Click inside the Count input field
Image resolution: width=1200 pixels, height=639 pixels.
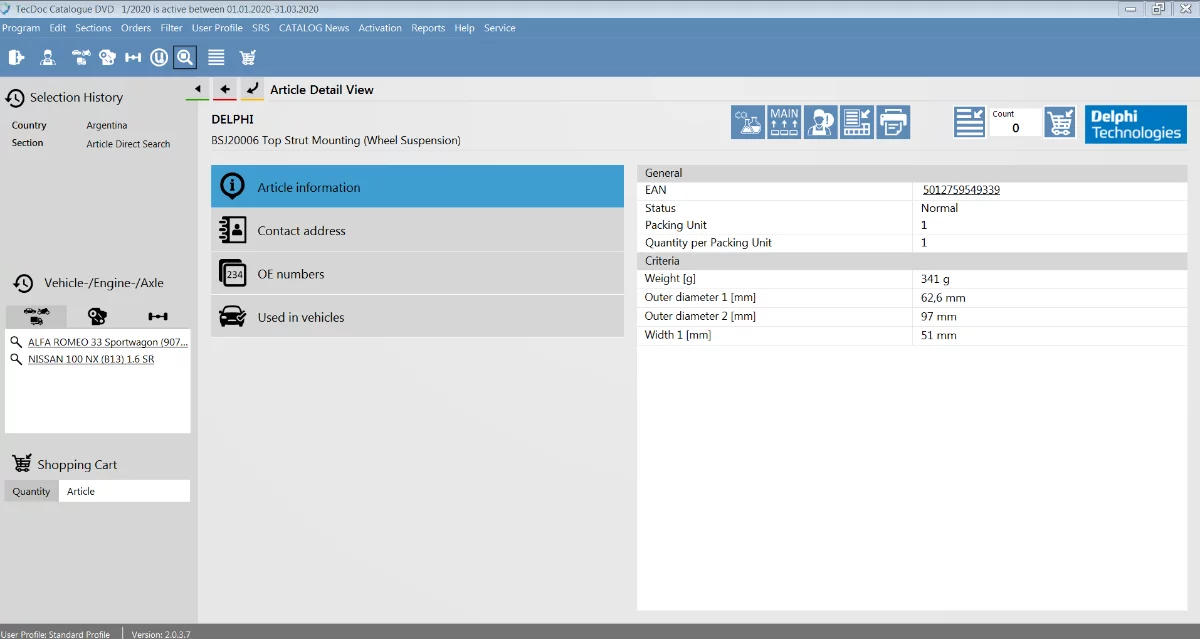[x=1015, y=126]
